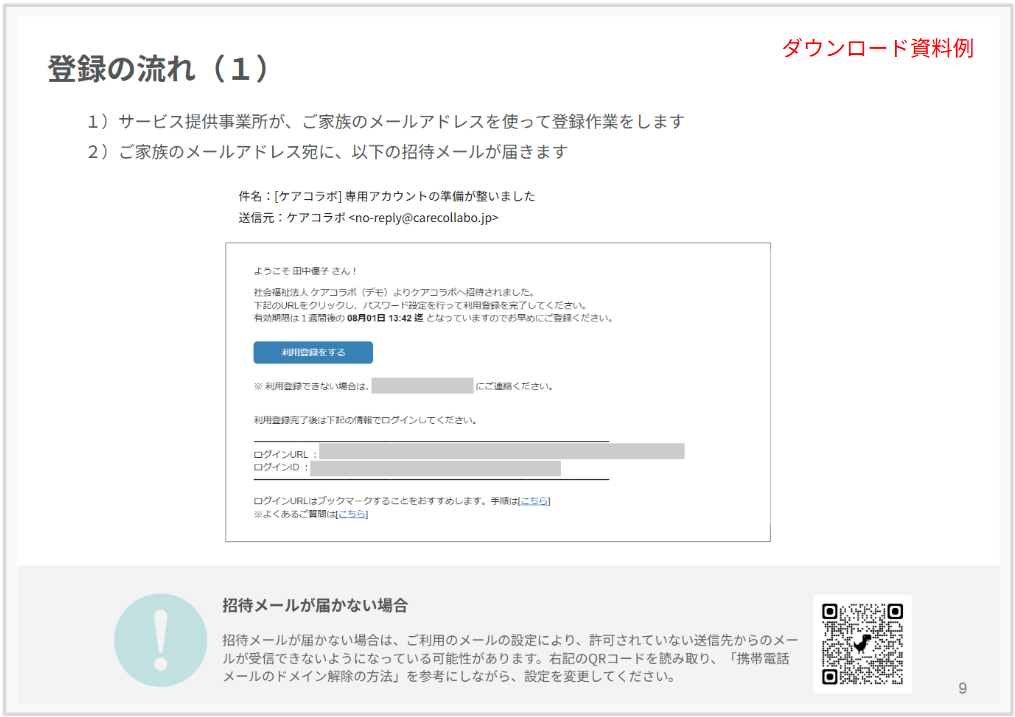Click the red ダウンロード資料例 label

pyautogui.click(x=878, y=48)
